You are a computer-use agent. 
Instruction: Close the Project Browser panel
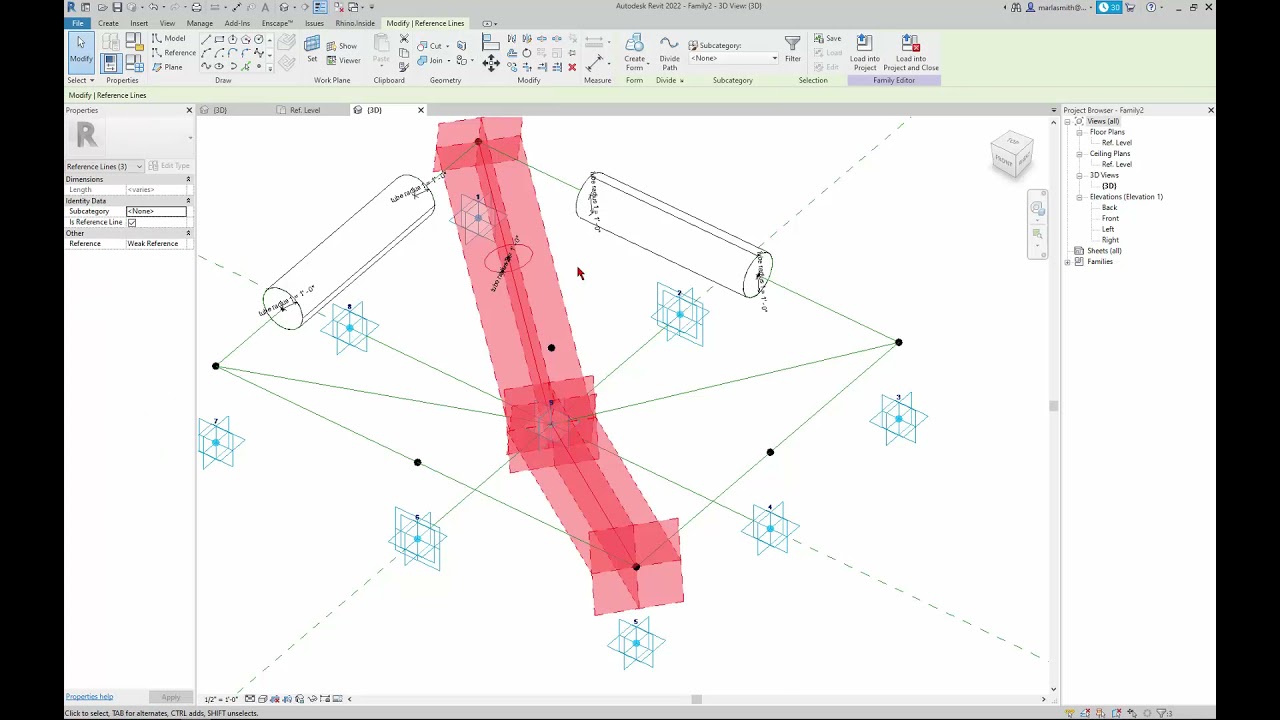1211,110
